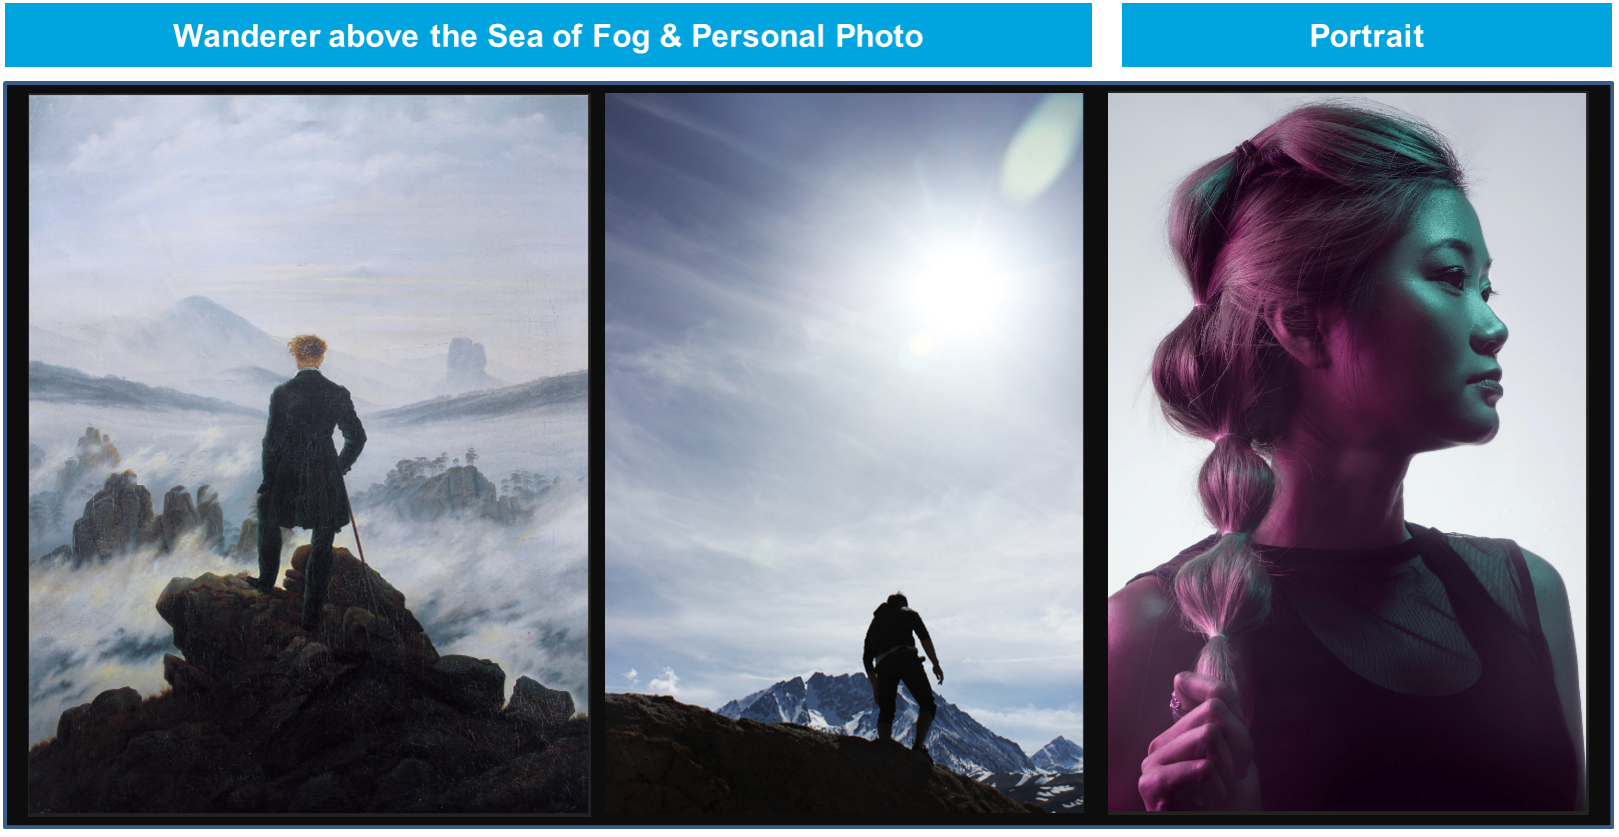Open the personal mountain silhouette photo
The width and height of the screenshot is (1619, 837).
(x=844, y=453)
